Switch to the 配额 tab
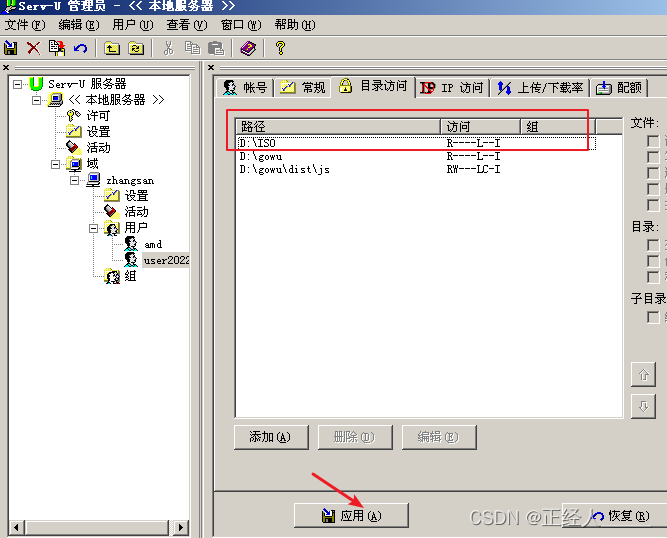The height and width of the screenshot is (538, 667). coord(619,88)
